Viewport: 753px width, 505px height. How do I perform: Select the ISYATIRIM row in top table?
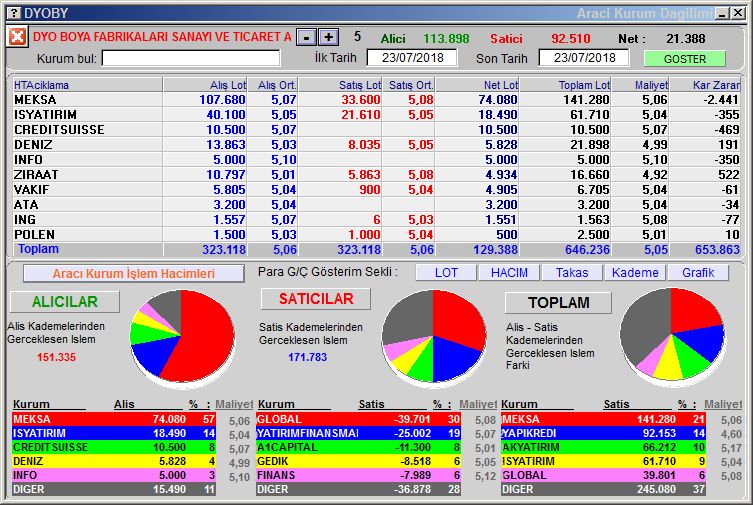(376, 115)
